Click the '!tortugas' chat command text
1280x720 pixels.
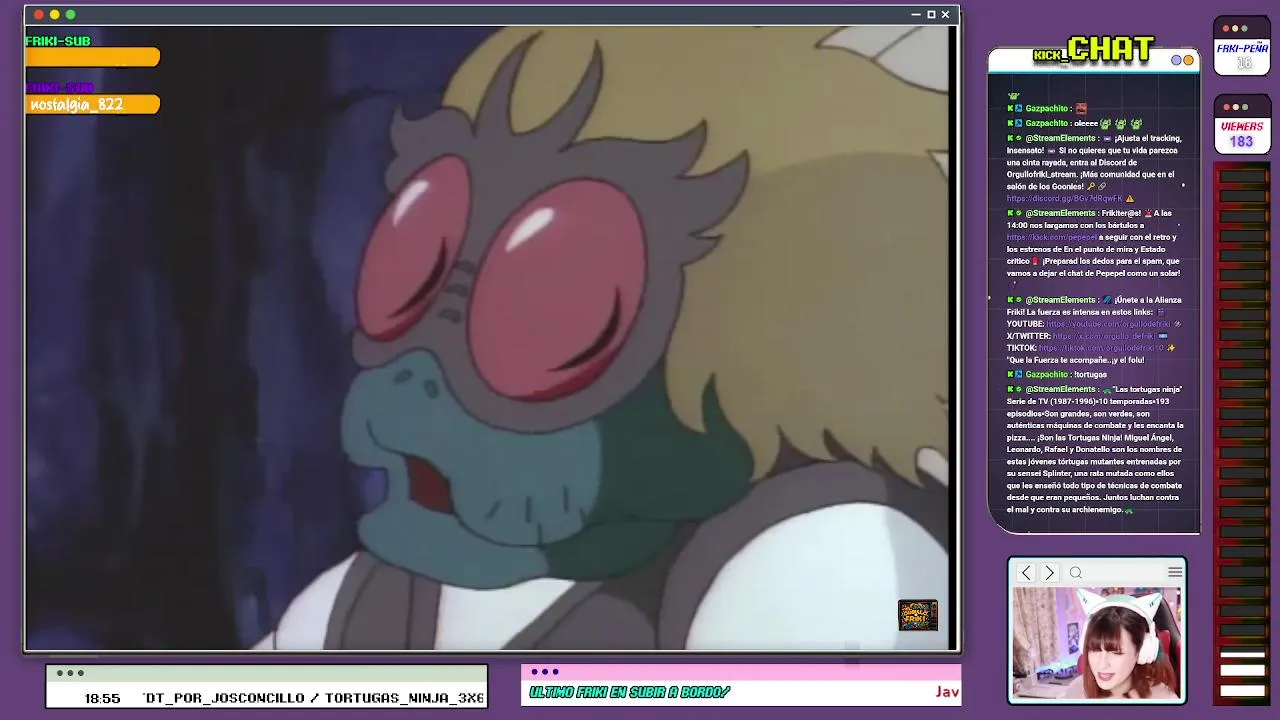coord(1090,374)
